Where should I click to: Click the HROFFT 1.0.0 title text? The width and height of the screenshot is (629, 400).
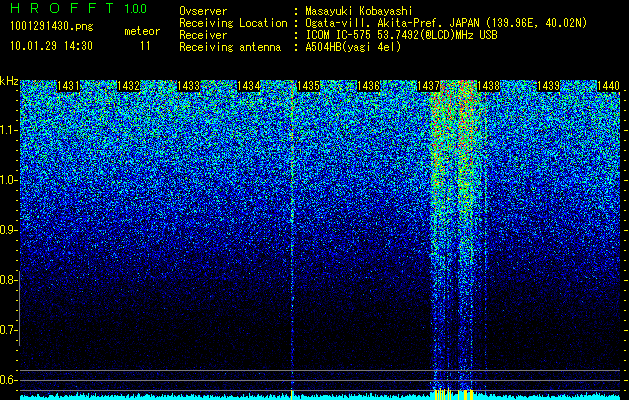pyautogui.click(x=79, y=8)
